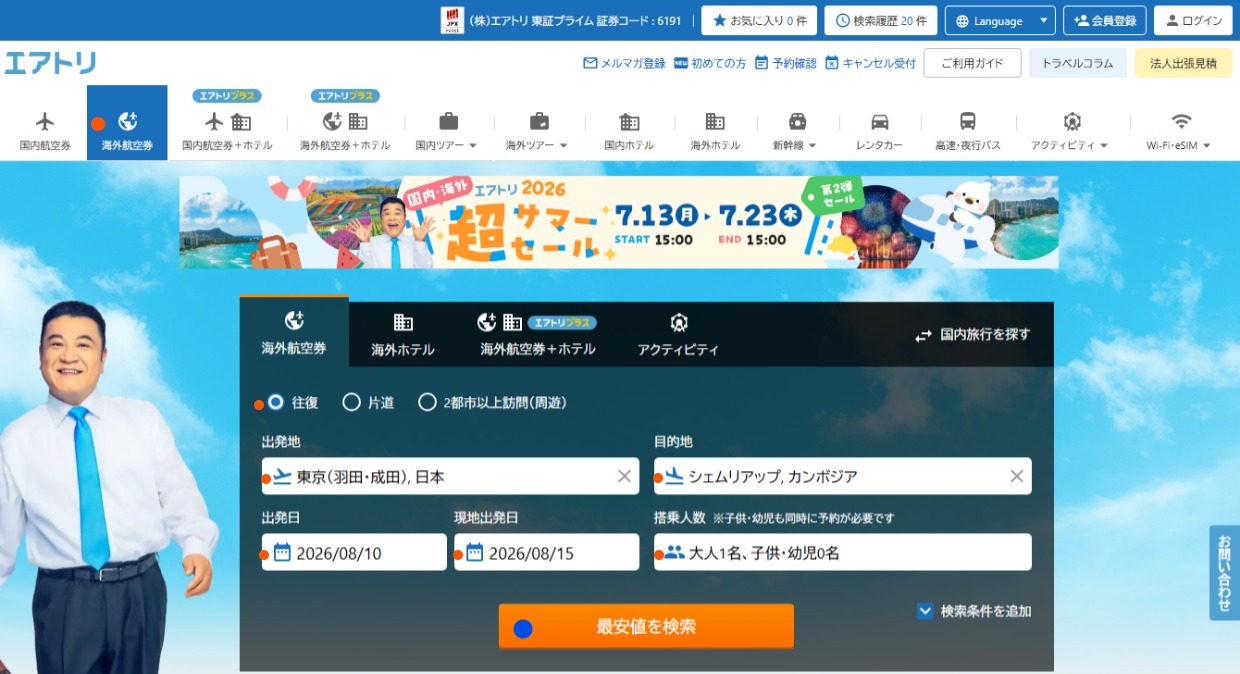Open the 超サマーセール banner
Viewport: 1240px width, 674px height.
click(619, 222)
